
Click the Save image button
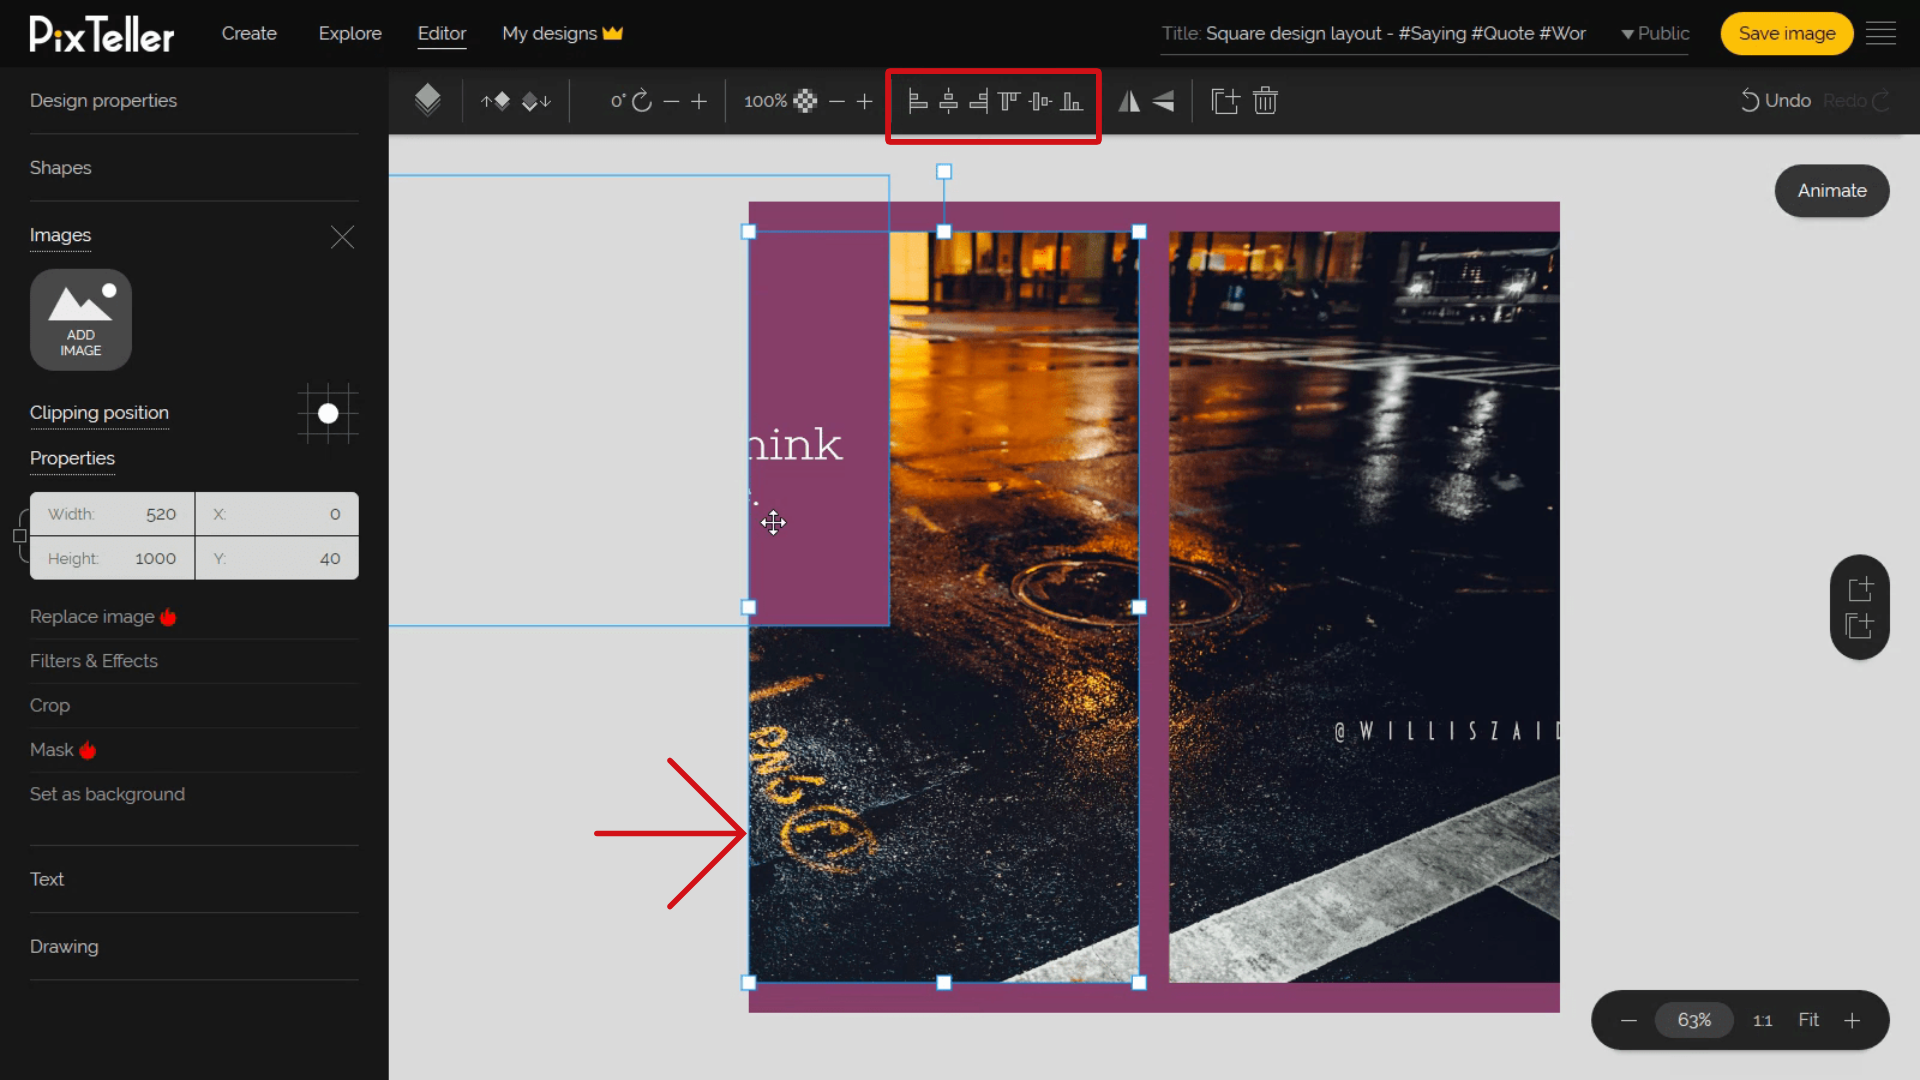1787,33
